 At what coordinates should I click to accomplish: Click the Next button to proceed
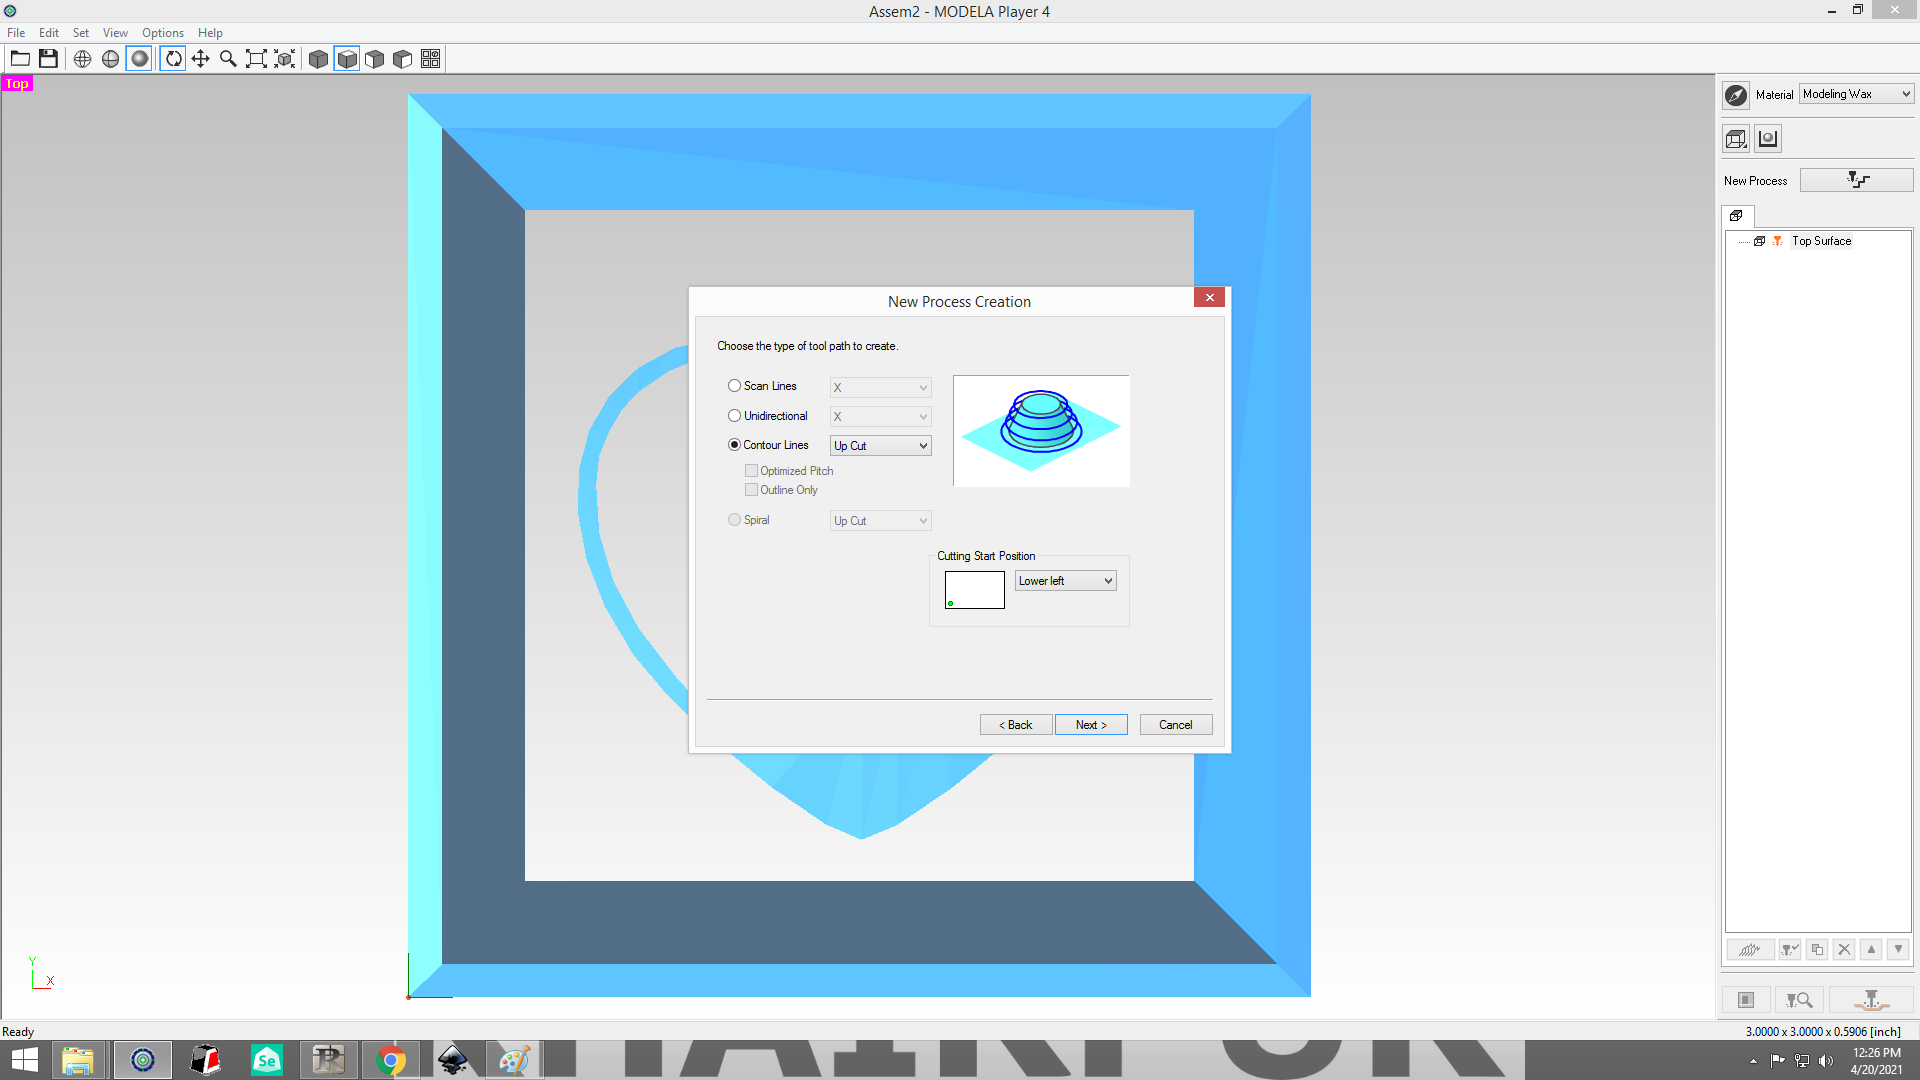pos(1091,724)
